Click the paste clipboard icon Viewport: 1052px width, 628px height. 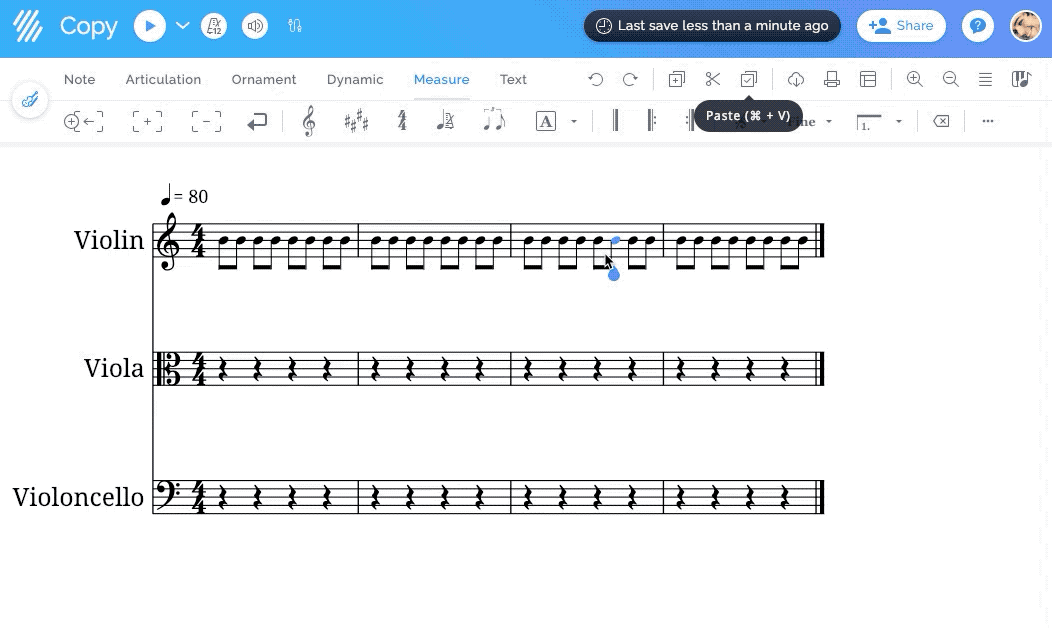tap(749, 79)
